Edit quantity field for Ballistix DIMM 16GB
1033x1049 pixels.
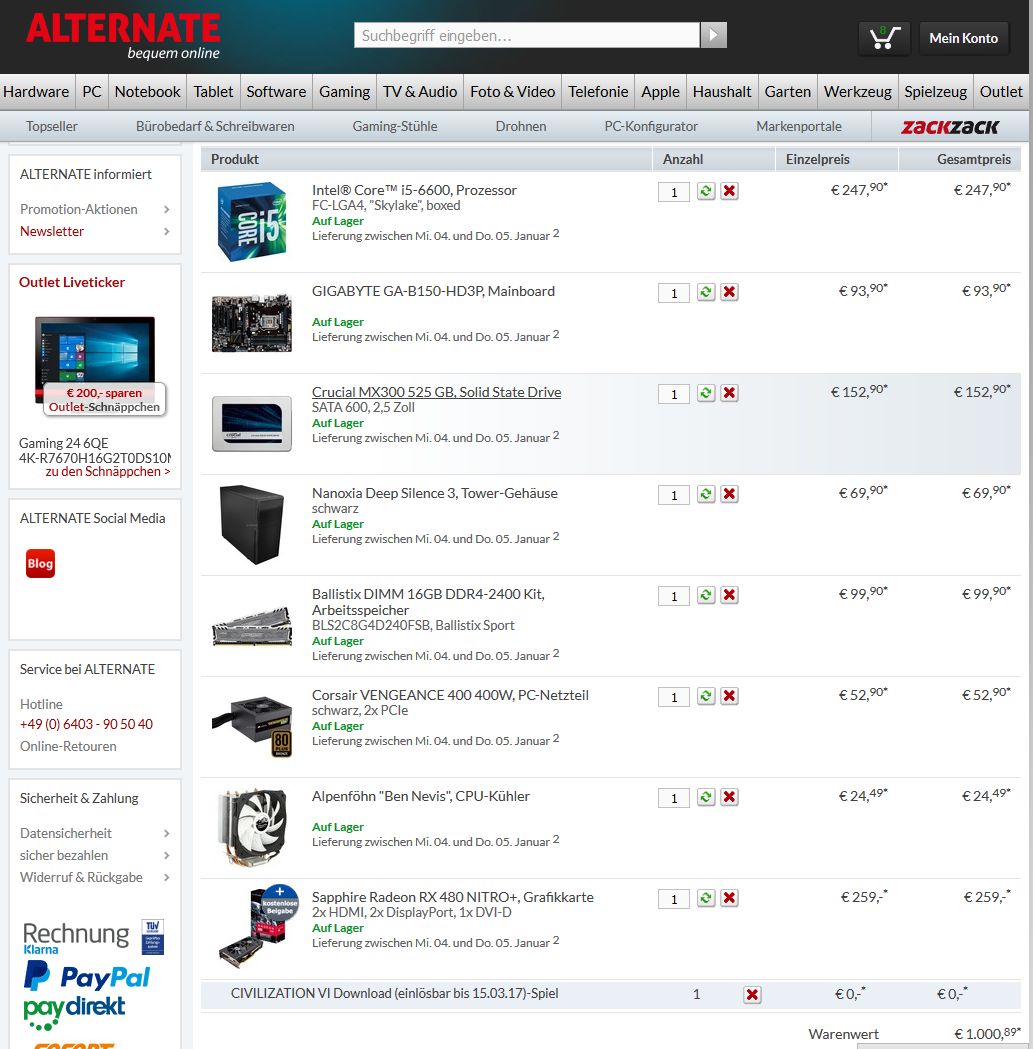click(x=674, y=596)
